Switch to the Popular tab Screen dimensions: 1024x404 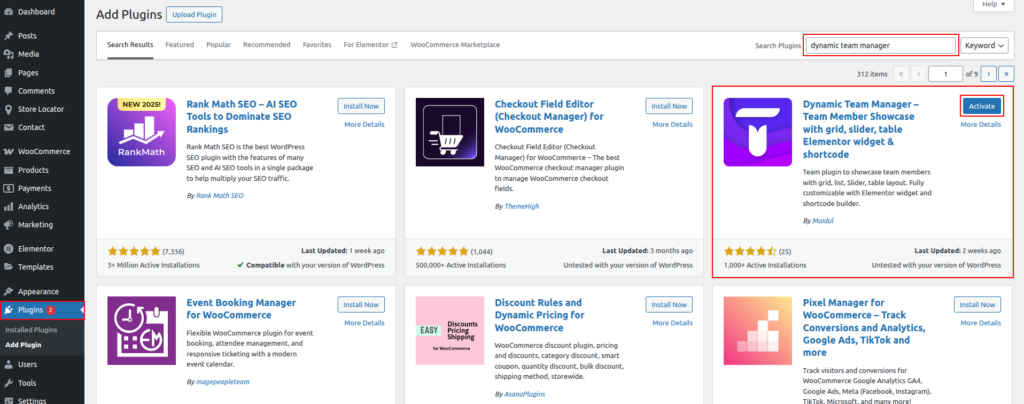point(218,45)
